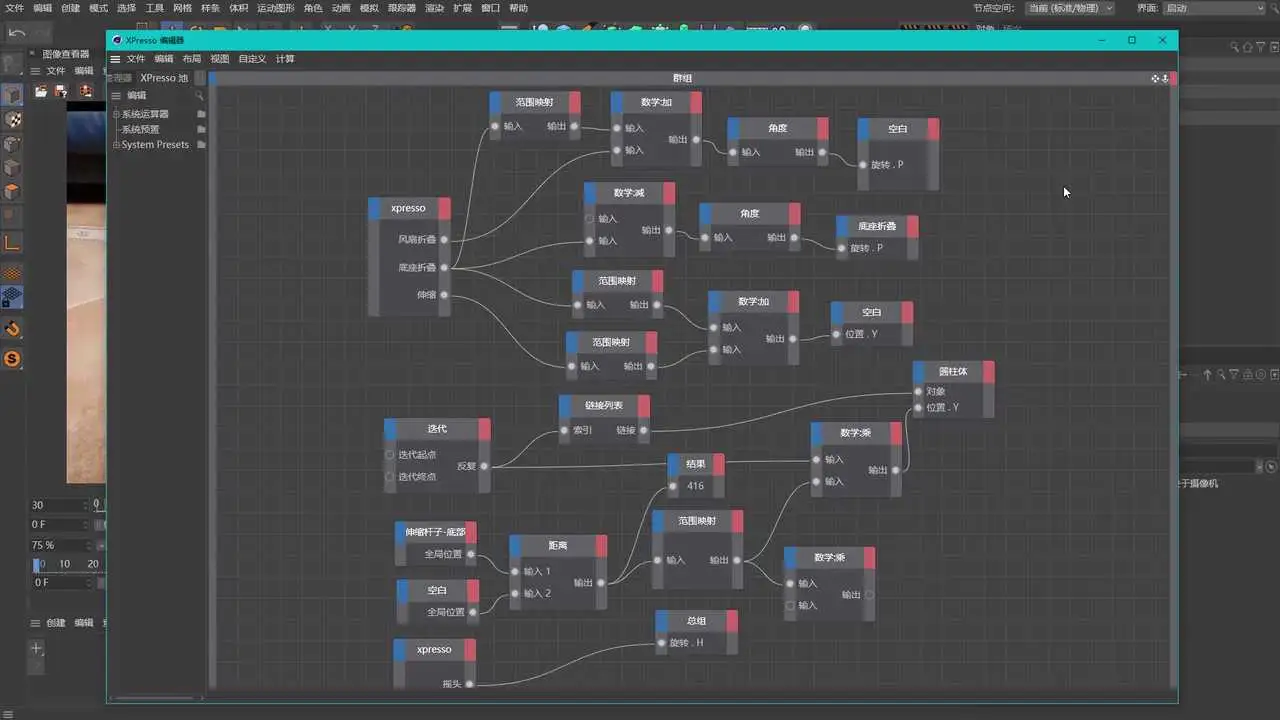The width and height of the screenshot is (1280, 720).
Task: Click first empty 输入 port of 数学:减 node
Action: pos(590,218)
